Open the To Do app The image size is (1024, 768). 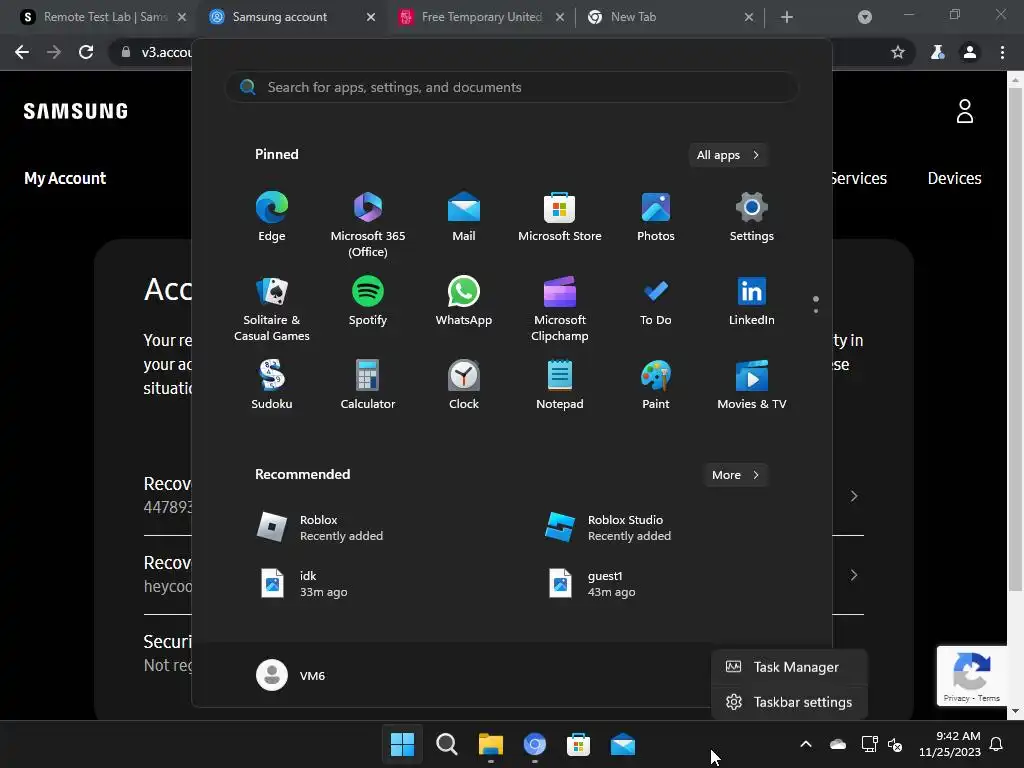pos(656,301)
